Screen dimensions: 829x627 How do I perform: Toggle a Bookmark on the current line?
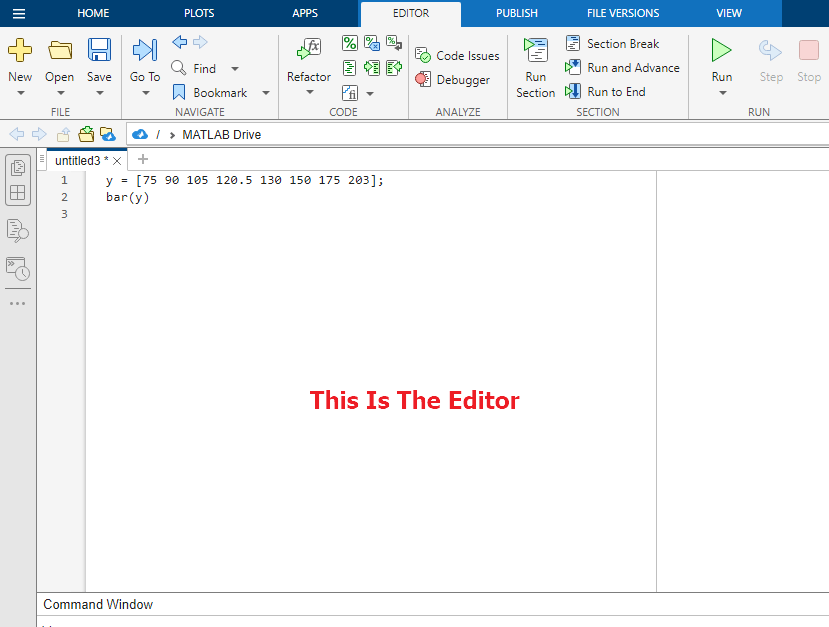coord(219,92)
